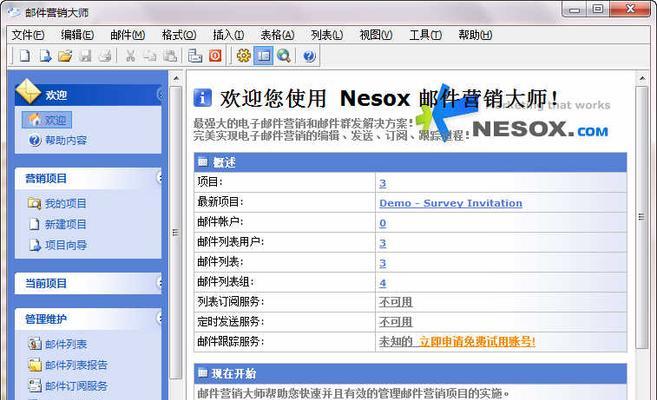This screenshot has height=400, width=657.
Task: Open 我的项目 in the sidebar
Action: 66,203
